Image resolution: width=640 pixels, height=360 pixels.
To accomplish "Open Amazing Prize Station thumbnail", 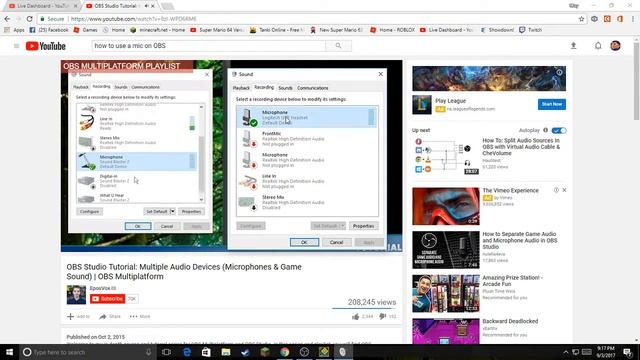I will click(446, 293).
